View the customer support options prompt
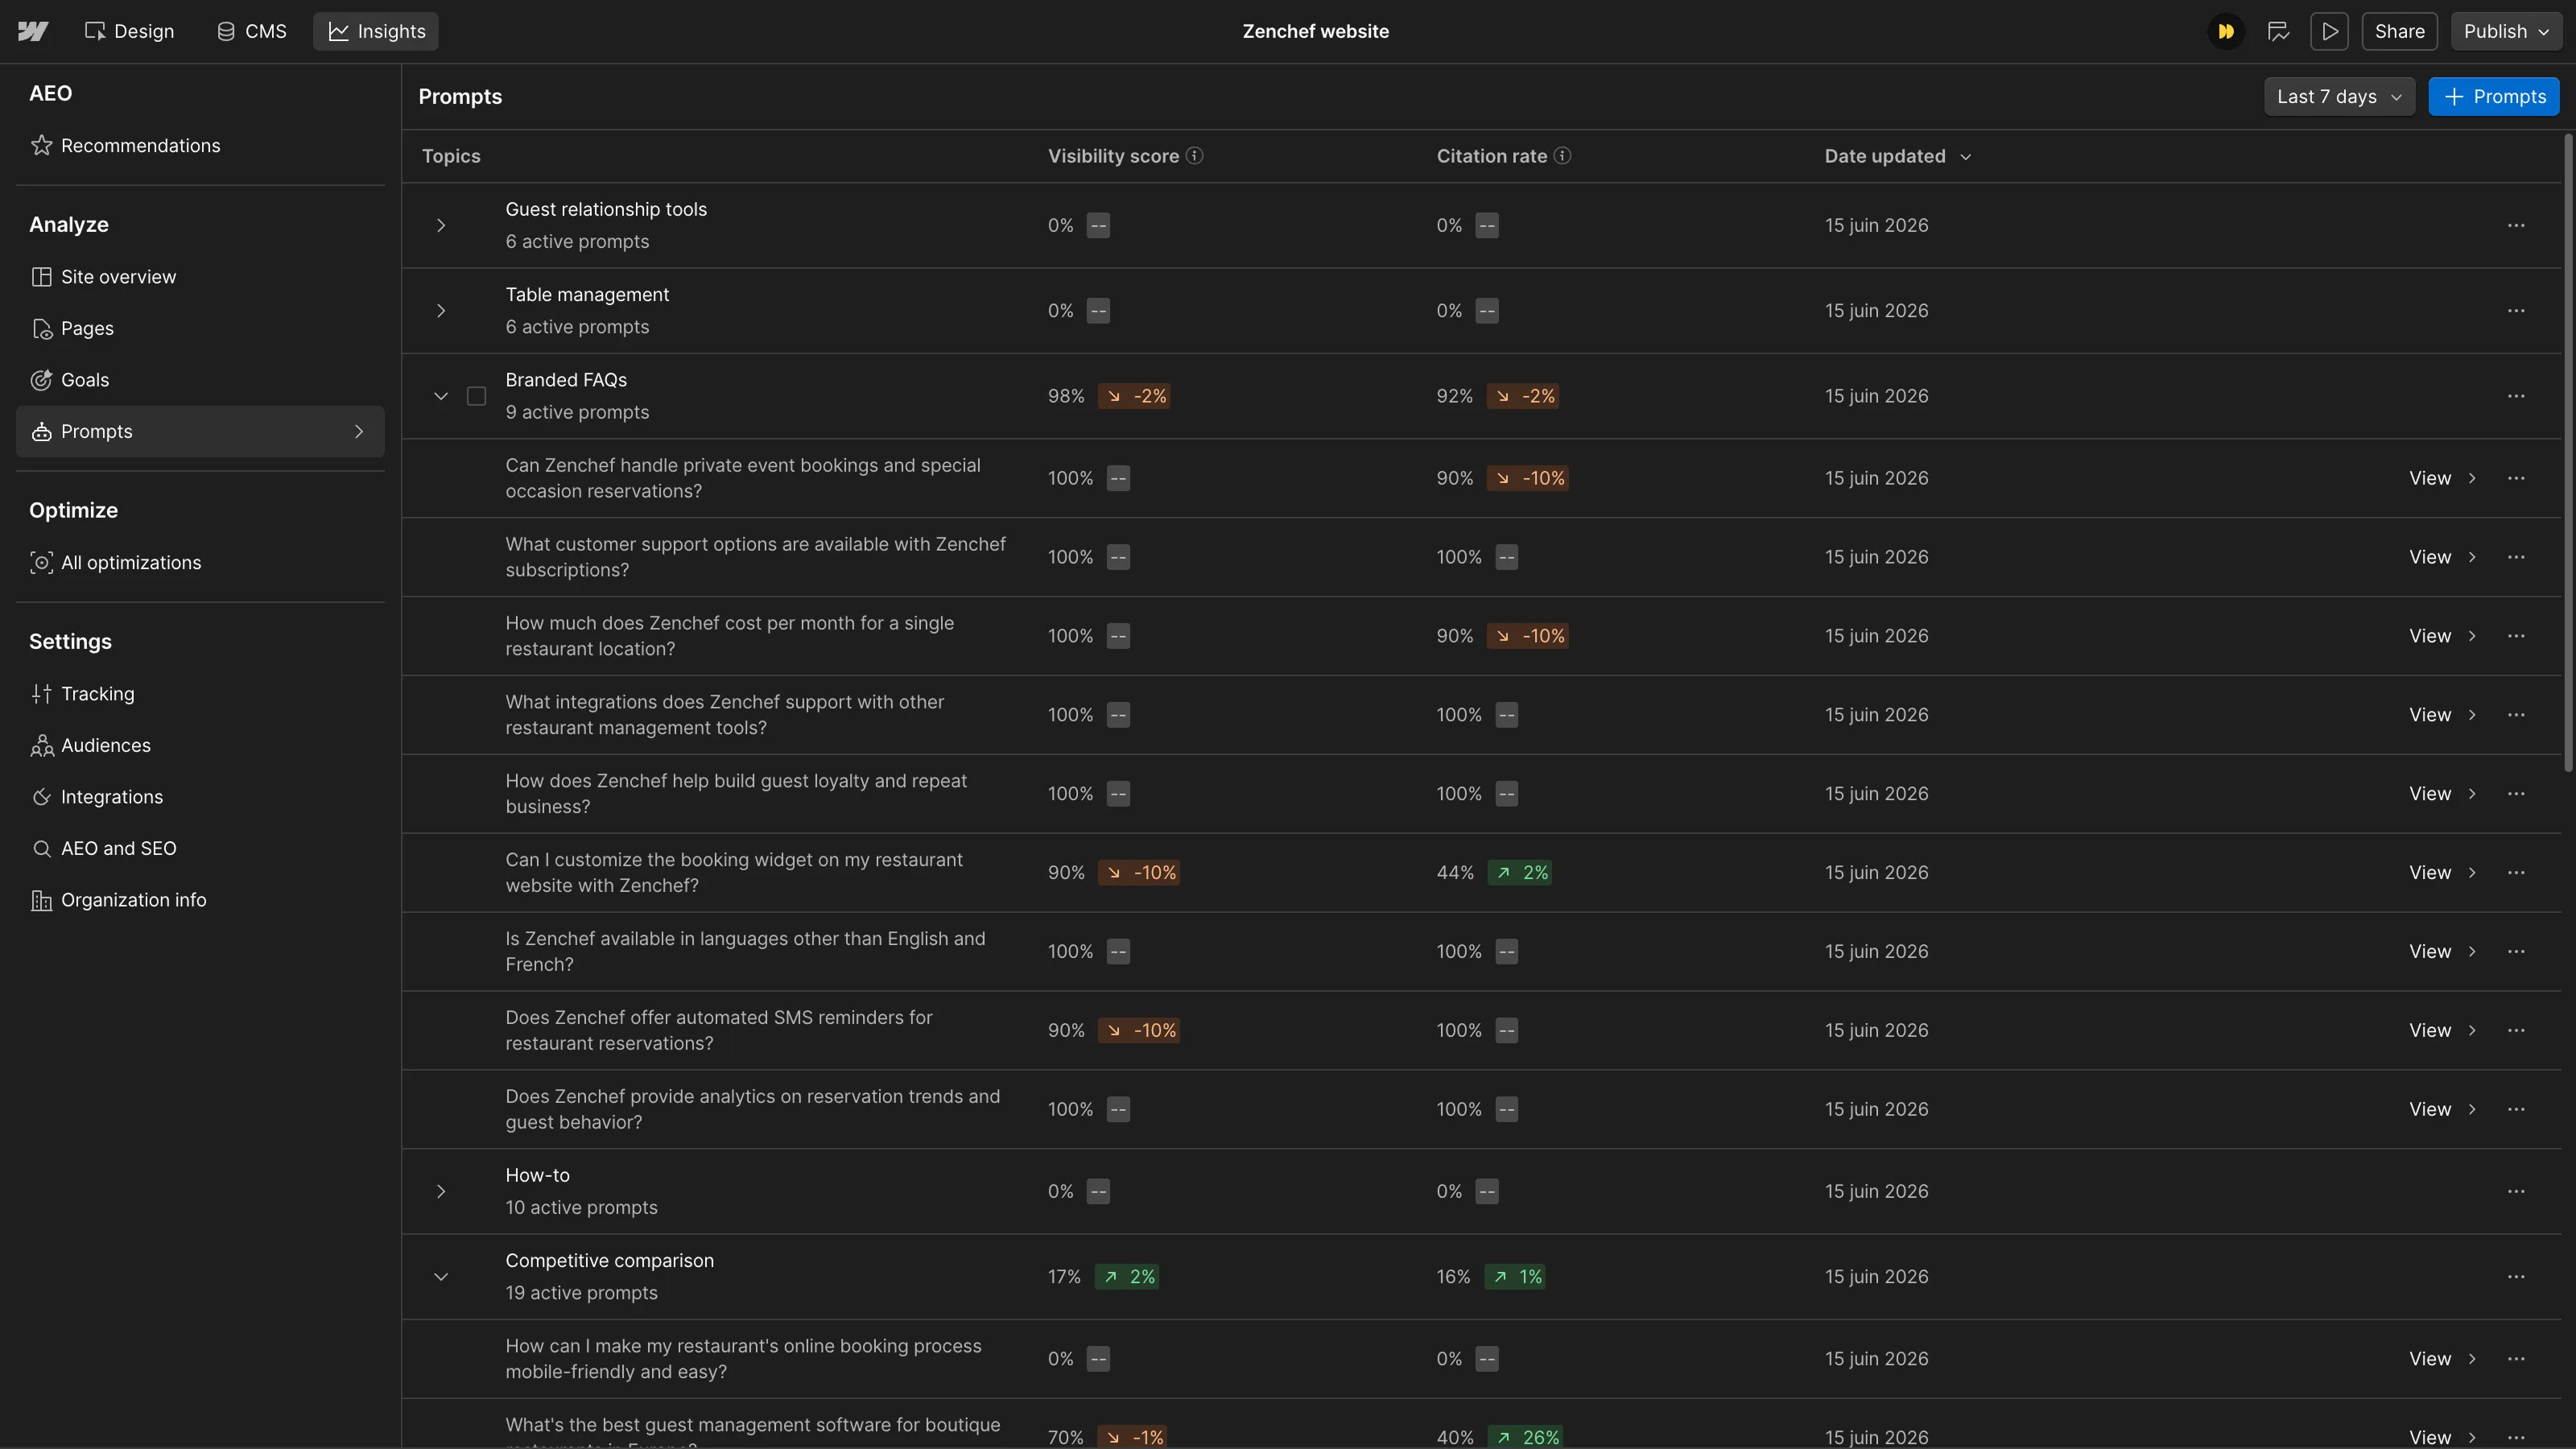Screen dimensions: 2576x1449 2442,557
